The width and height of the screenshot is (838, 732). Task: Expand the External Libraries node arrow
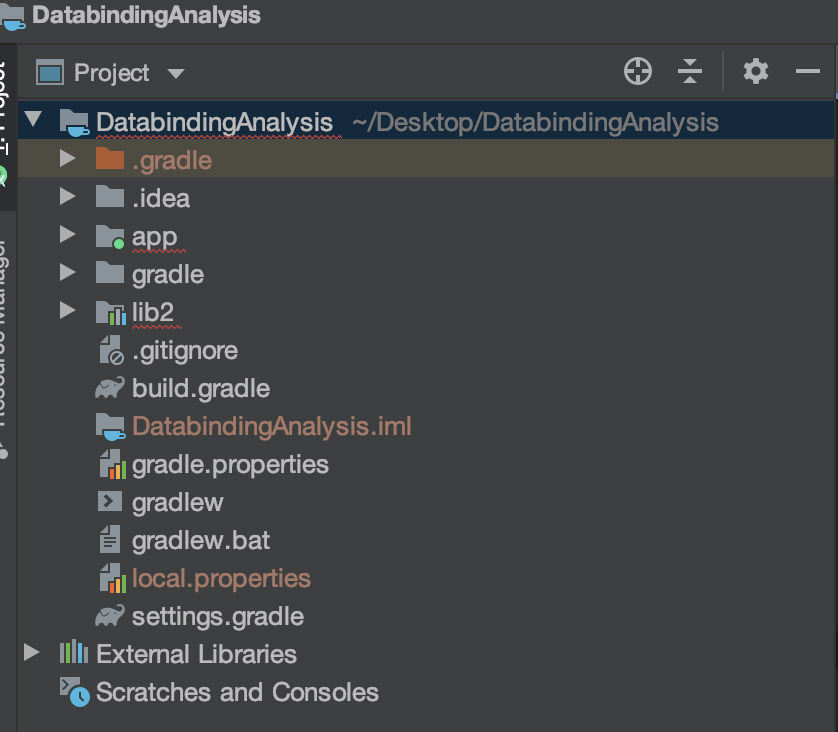tap(32, 654)
